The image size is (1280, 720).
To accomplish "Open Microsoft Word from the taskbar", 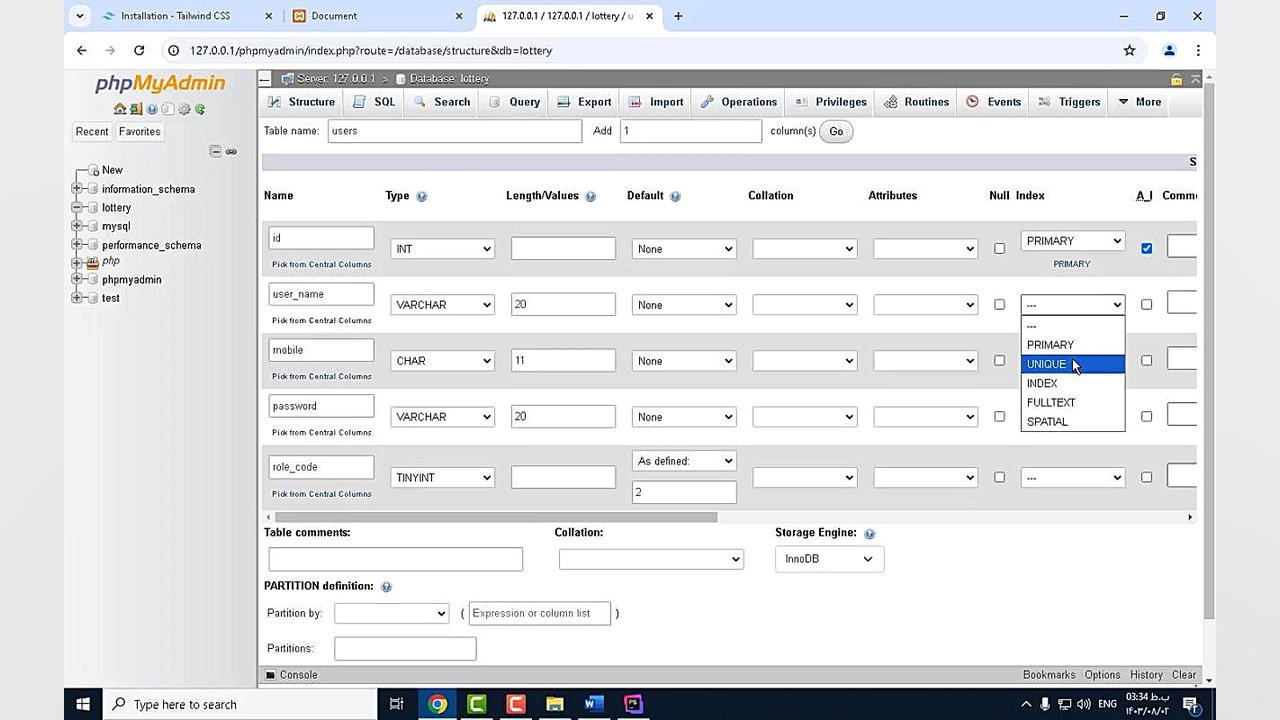I will click(593, 704).
